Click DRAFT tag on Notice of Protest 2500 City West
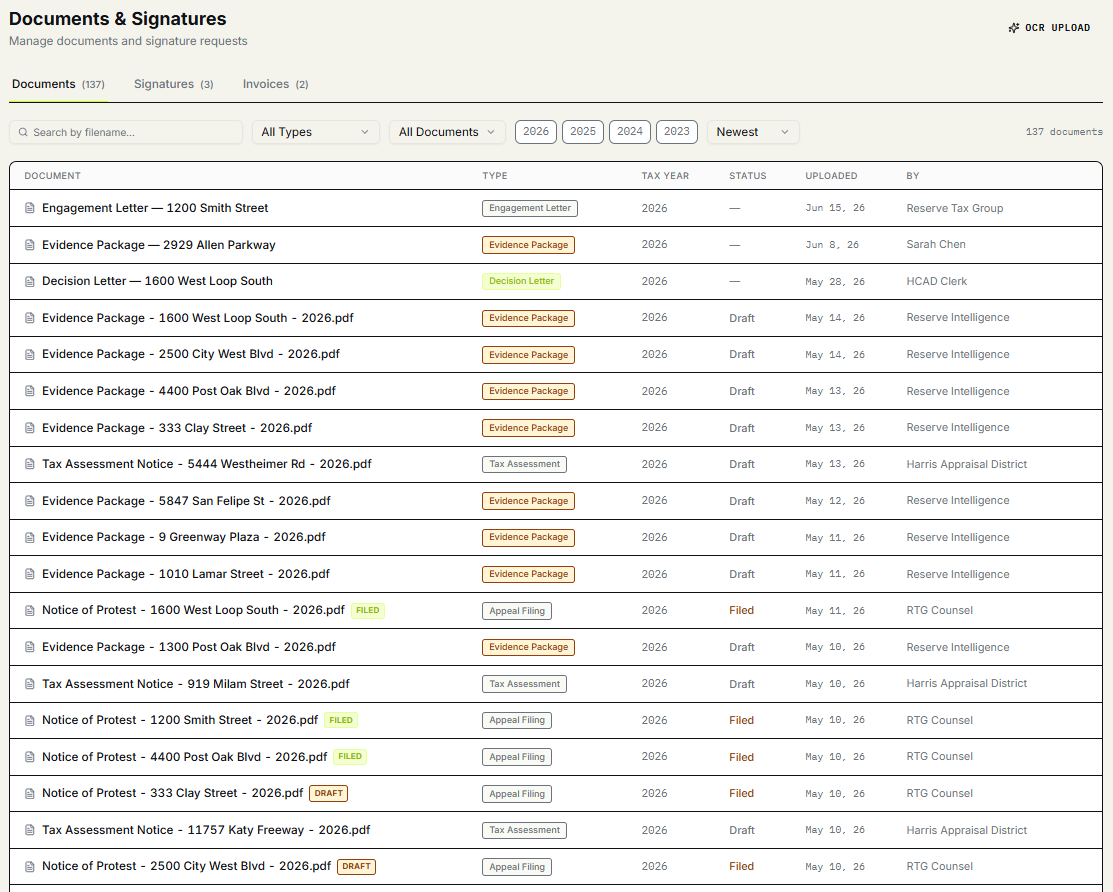The width and height of the screenshot is (1113, 892). 356,866
